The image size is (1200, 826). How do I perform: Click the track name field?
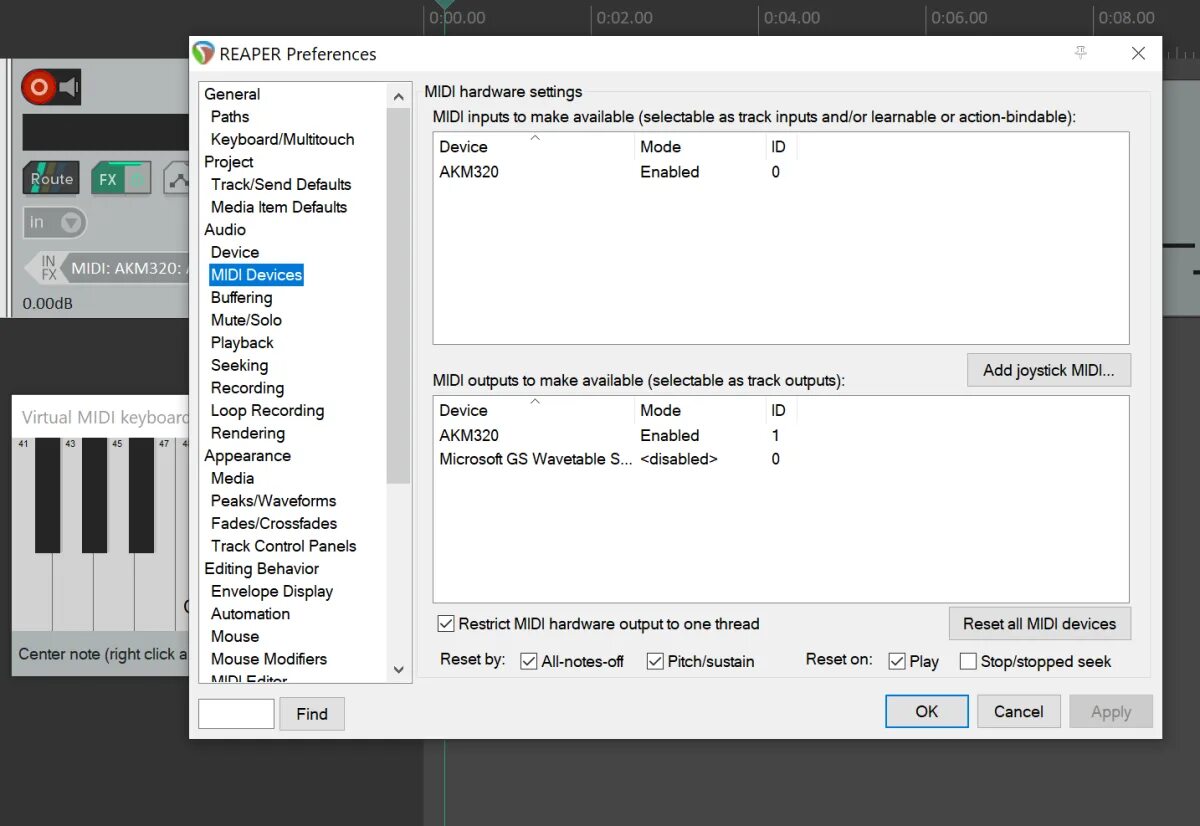click(x=105, y=132)
